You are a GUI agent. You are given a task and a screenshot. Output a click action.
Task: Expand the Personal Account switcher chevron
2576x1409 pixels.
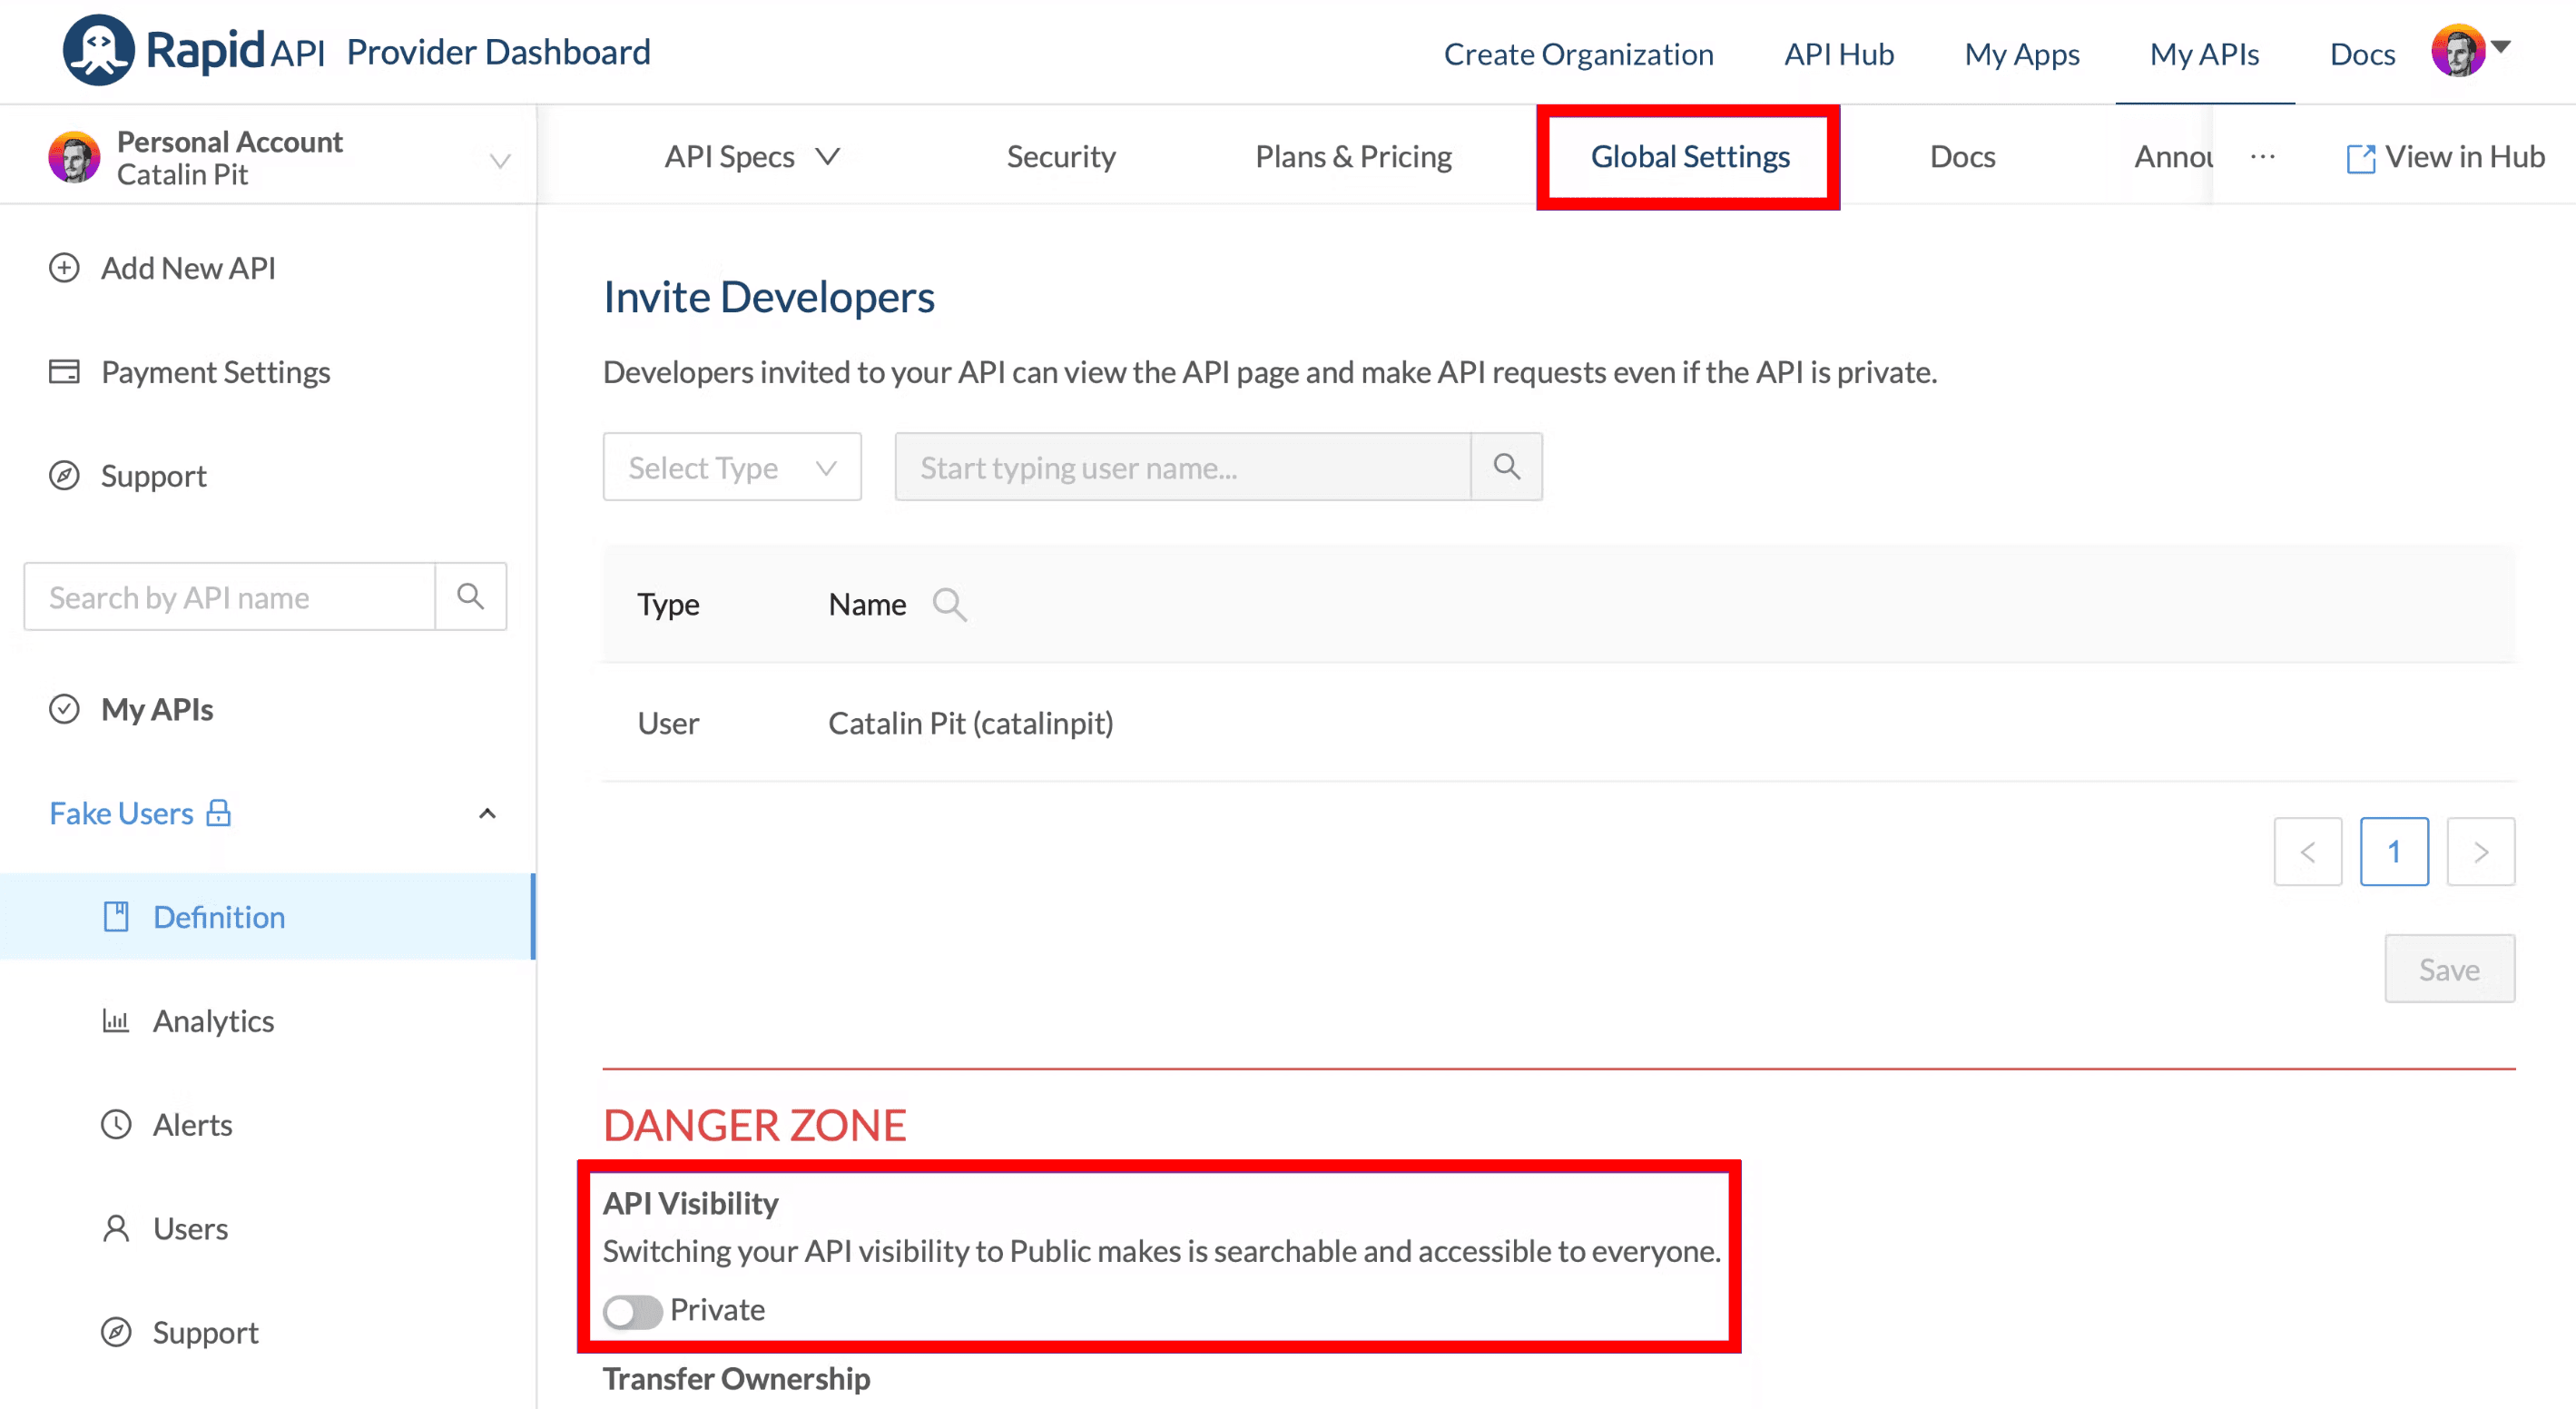[x=500, y=160]
